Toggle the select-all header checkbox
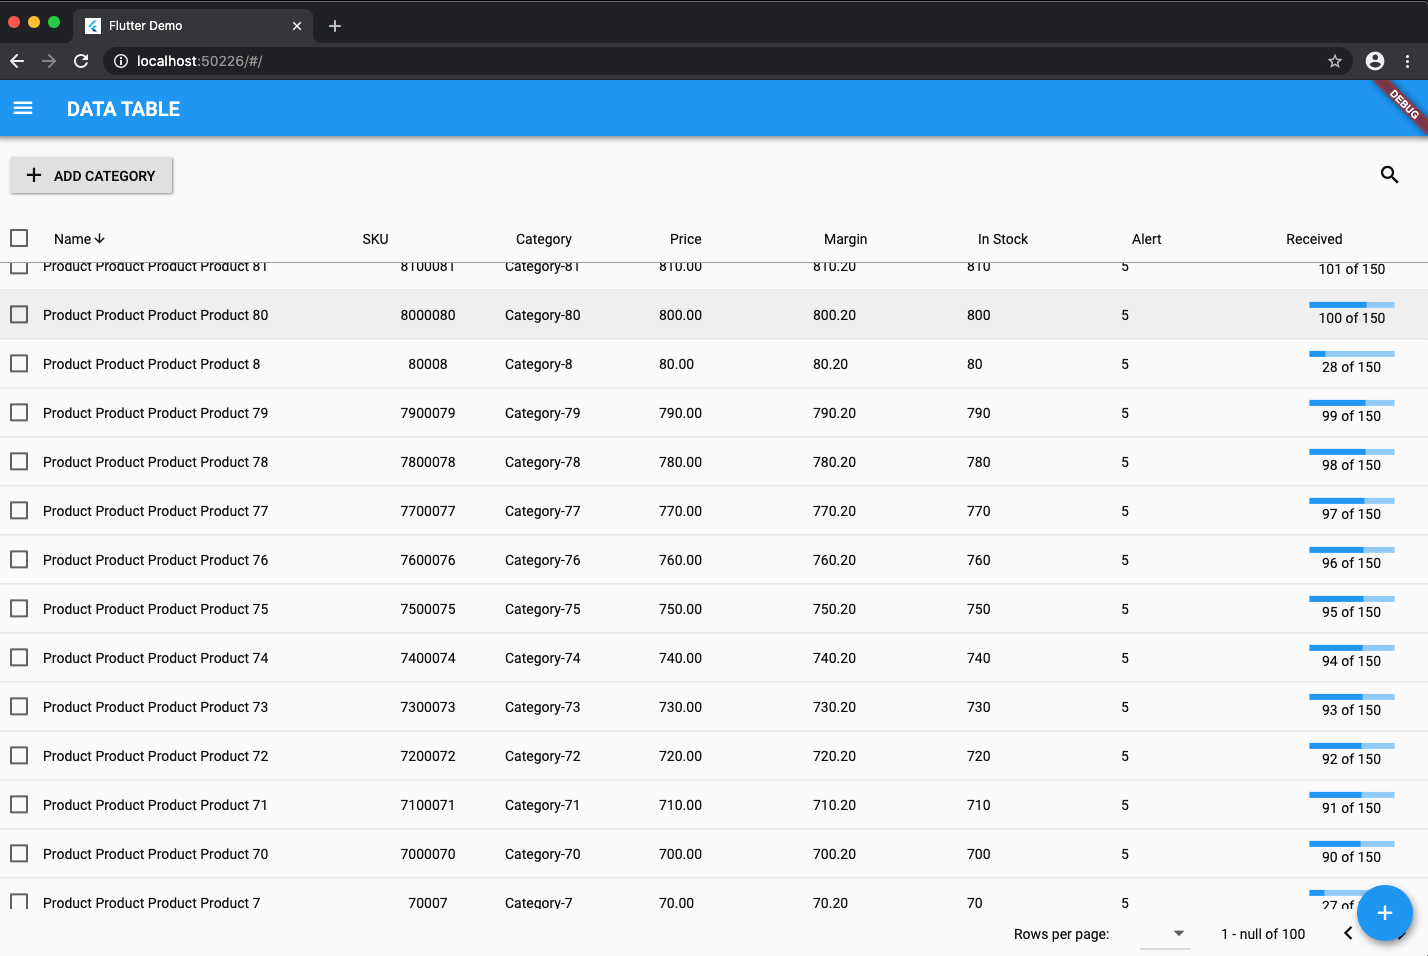 pyautogui.click(x=19, y=238)
